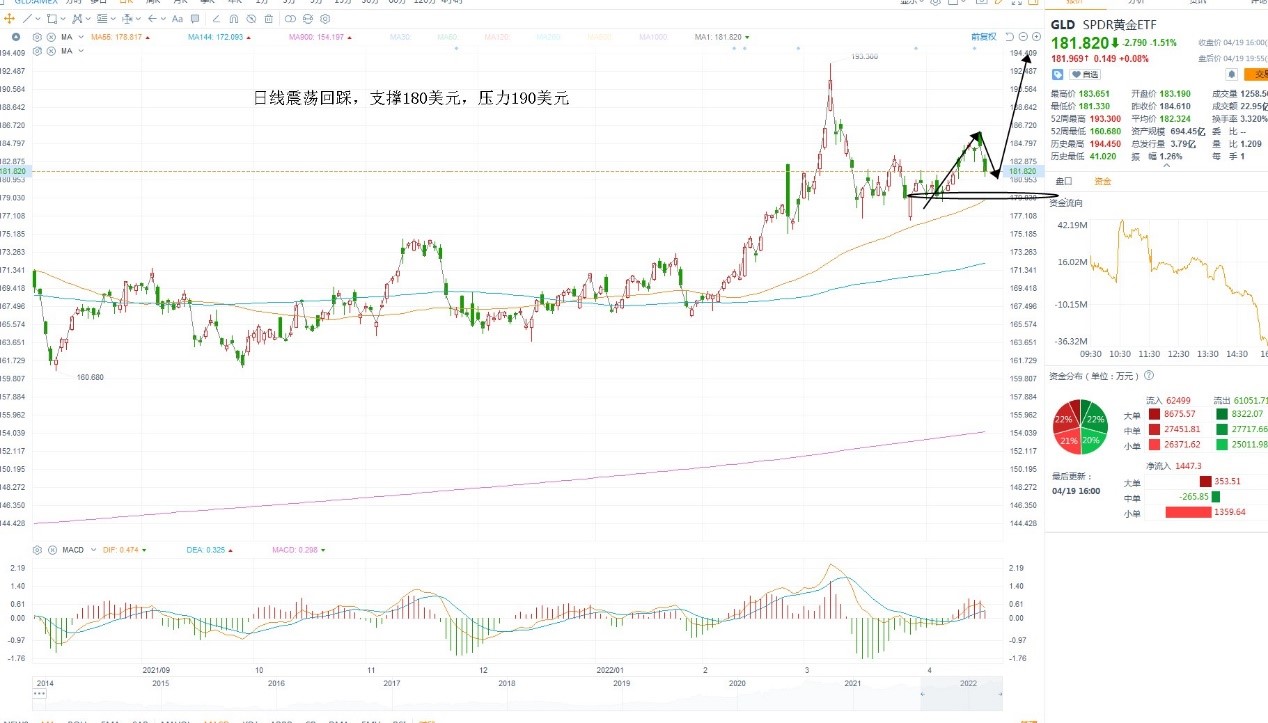The width and height of the screenshot is (1268, 723).
Task: Click the linked-circles icon in drawing toolbar
Action: pos(290,19)
